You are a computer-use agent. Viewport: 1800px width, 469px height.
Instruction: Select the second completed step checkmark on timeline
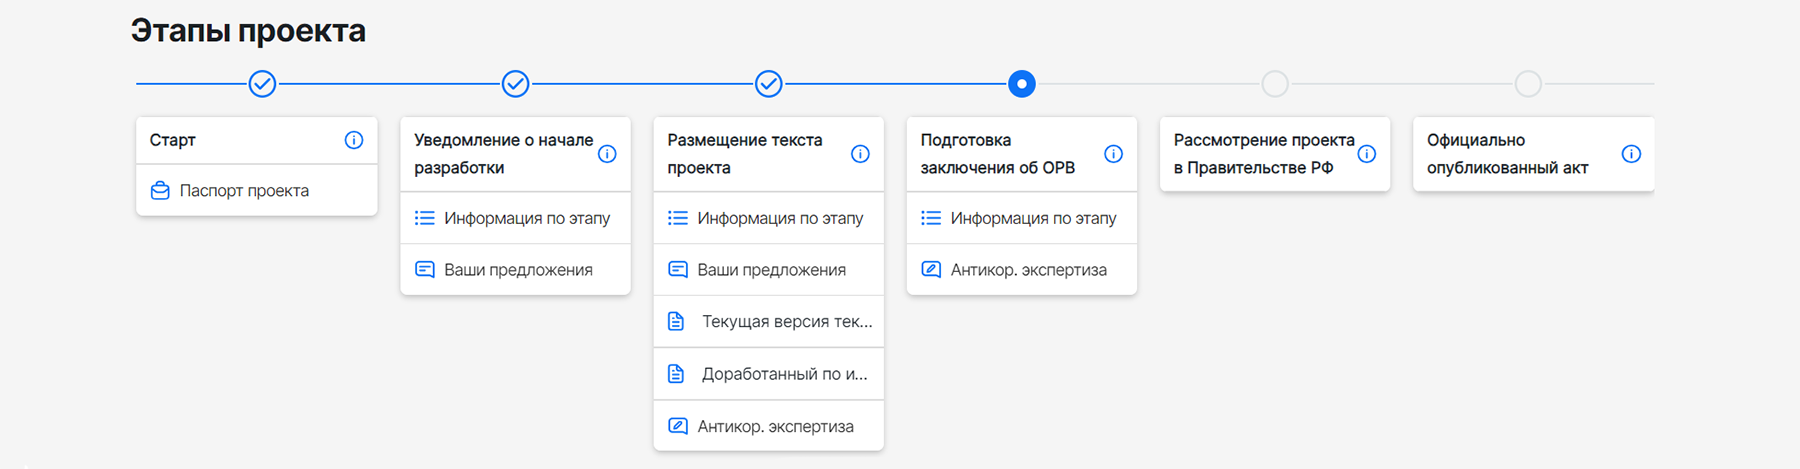click(515, 84)
